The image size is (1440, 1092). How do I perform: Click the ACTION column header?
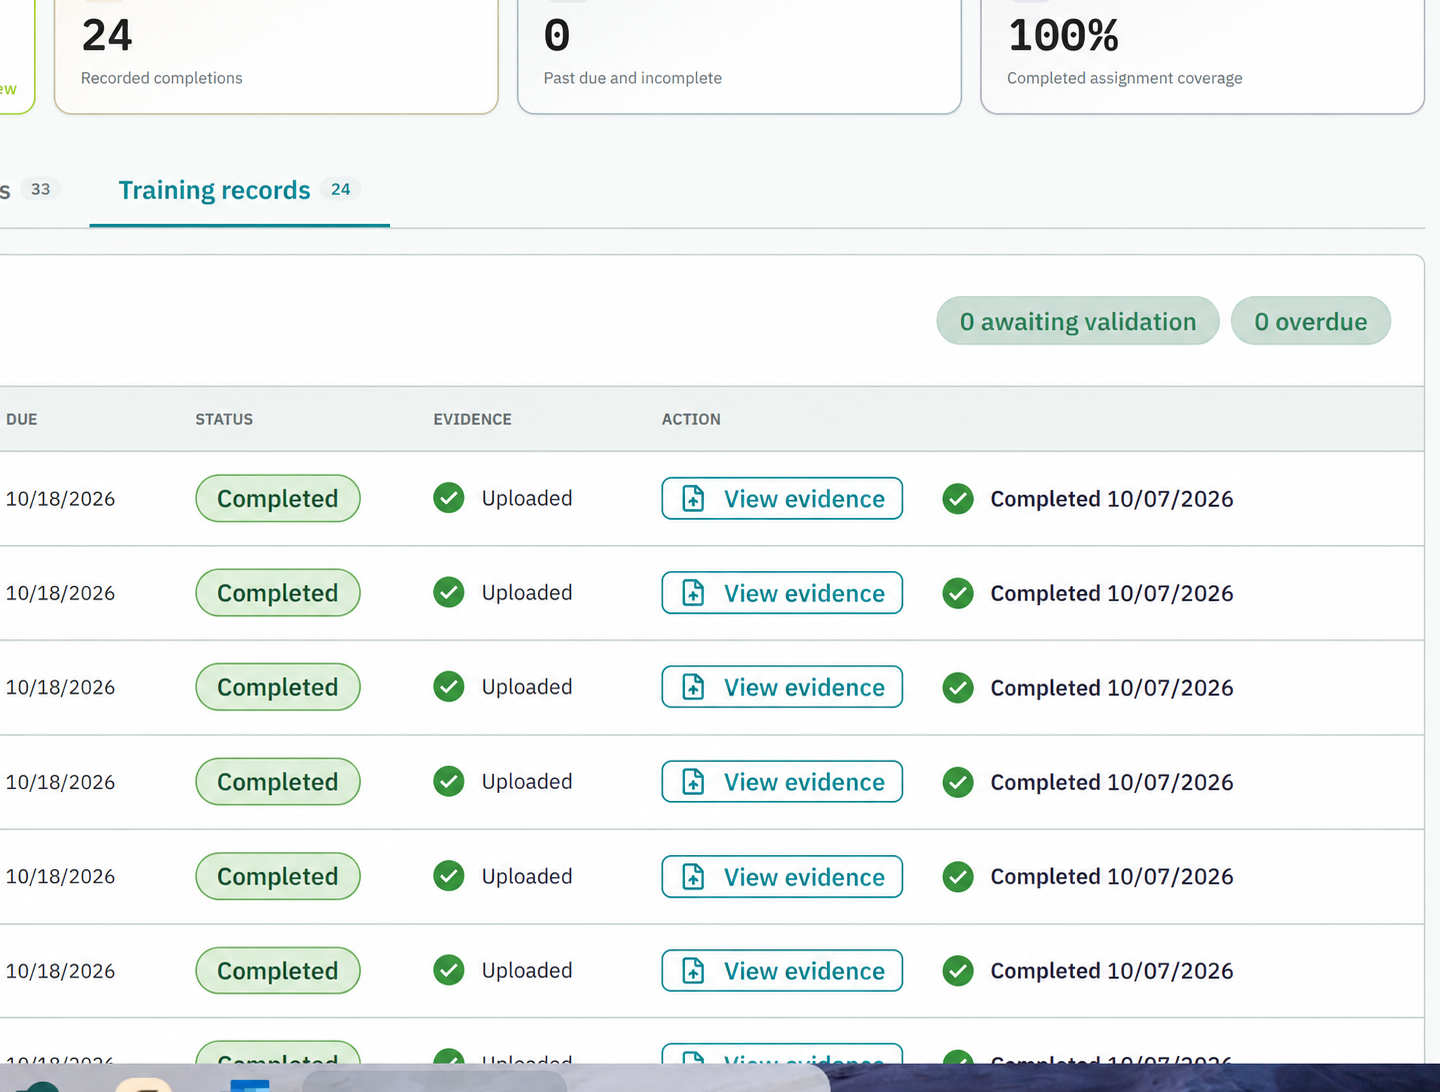[691, 419]
